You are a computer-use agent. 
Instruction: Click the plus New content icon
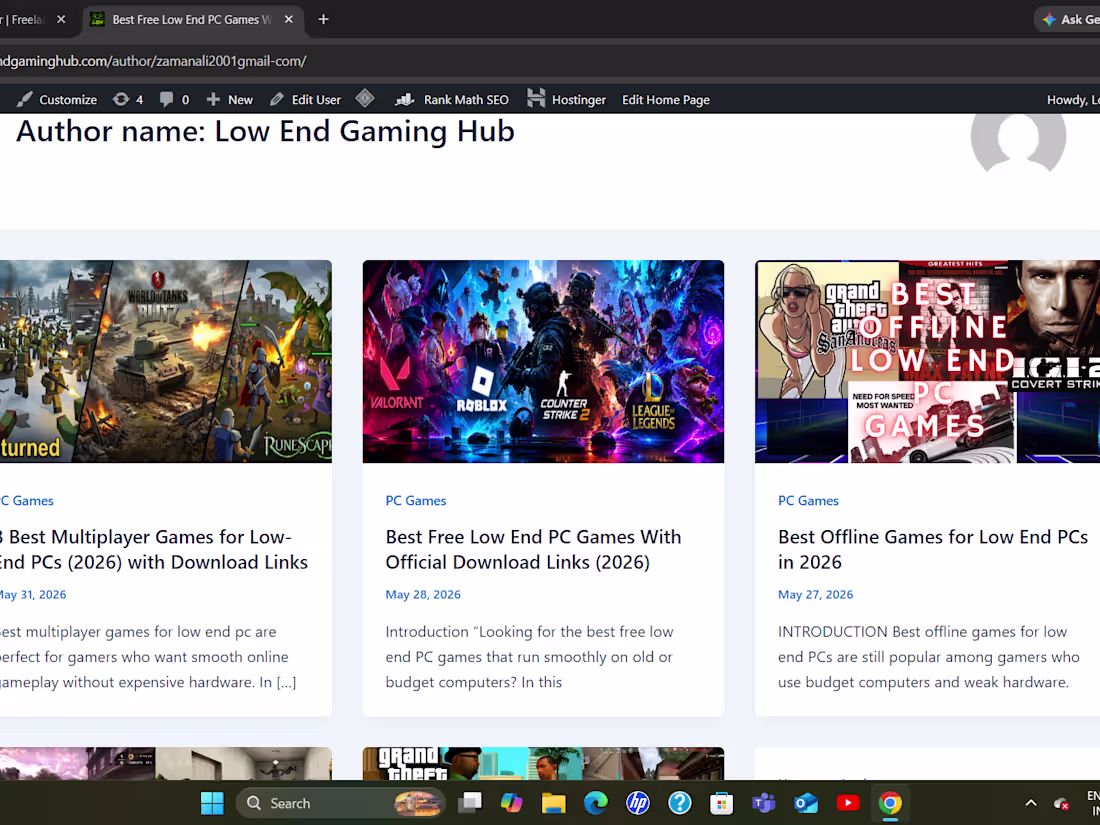213,100
